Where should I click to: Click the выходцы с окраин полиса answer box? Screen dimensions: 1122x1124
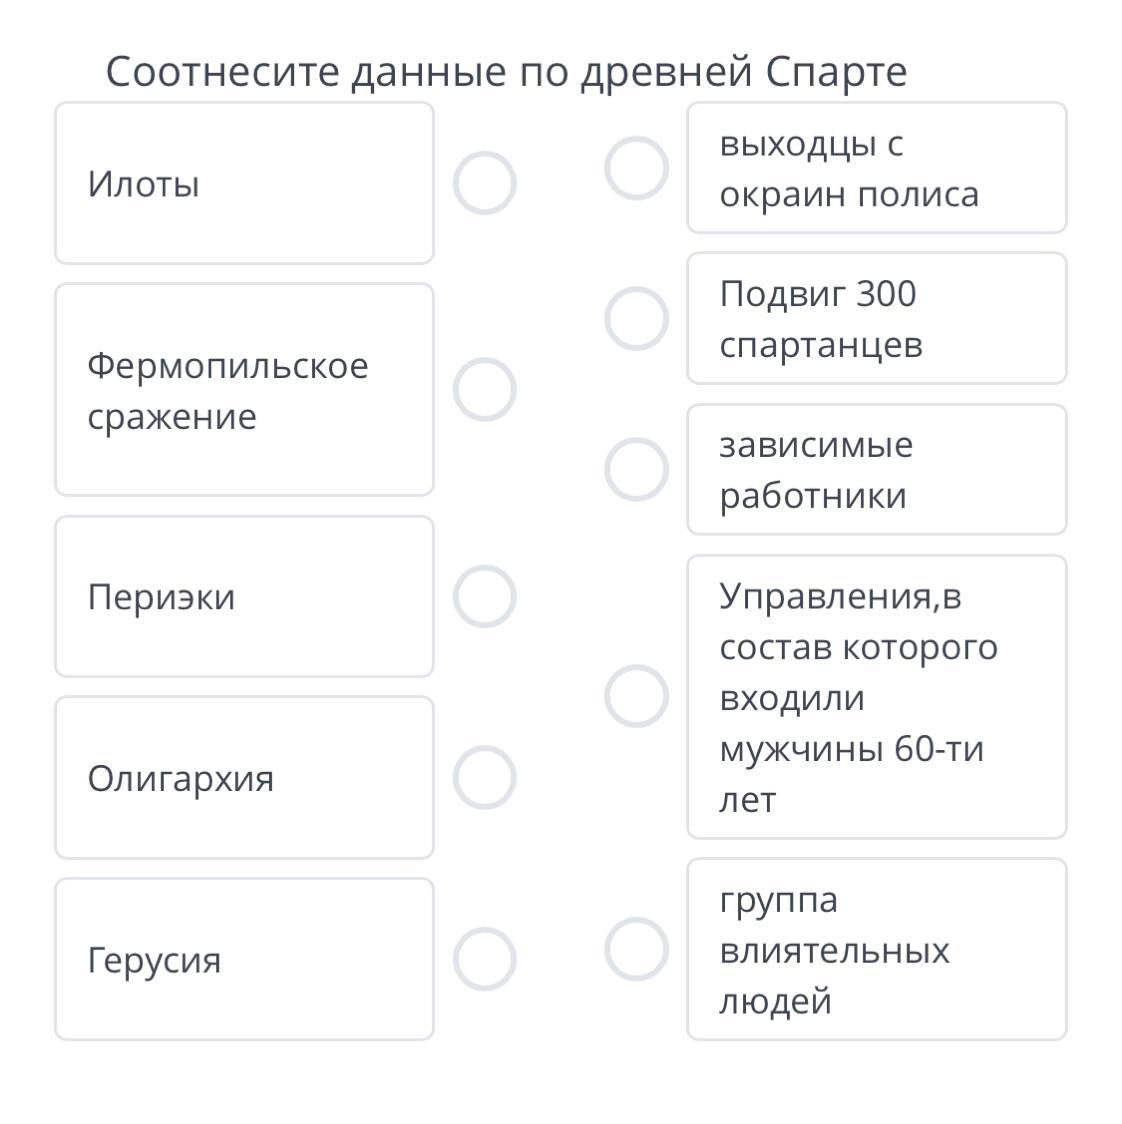pyautogui.click(x=876, y=168)
